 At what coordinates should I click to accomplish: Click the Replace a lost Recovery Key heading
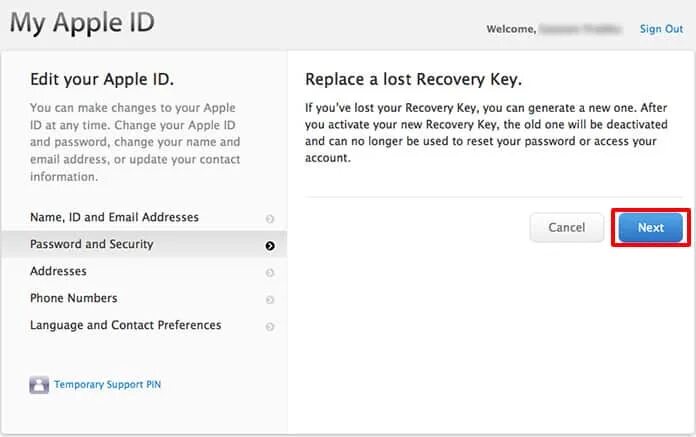(x=413, y=79)
